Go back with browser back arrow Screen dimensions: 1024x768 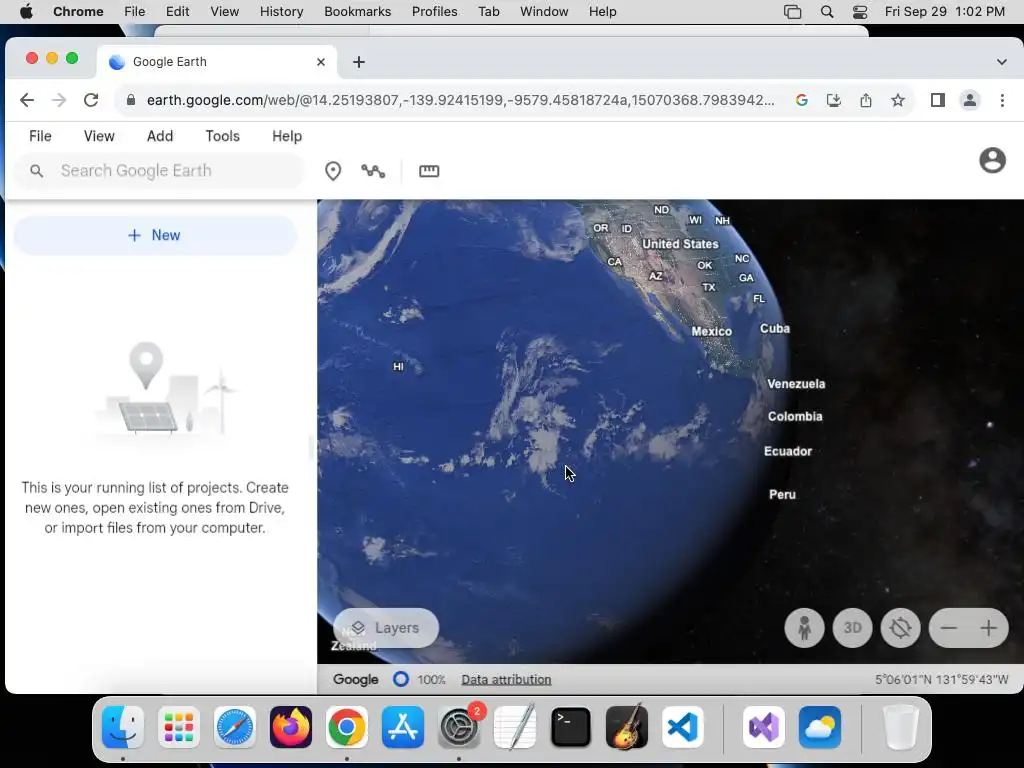coord(27,100)
